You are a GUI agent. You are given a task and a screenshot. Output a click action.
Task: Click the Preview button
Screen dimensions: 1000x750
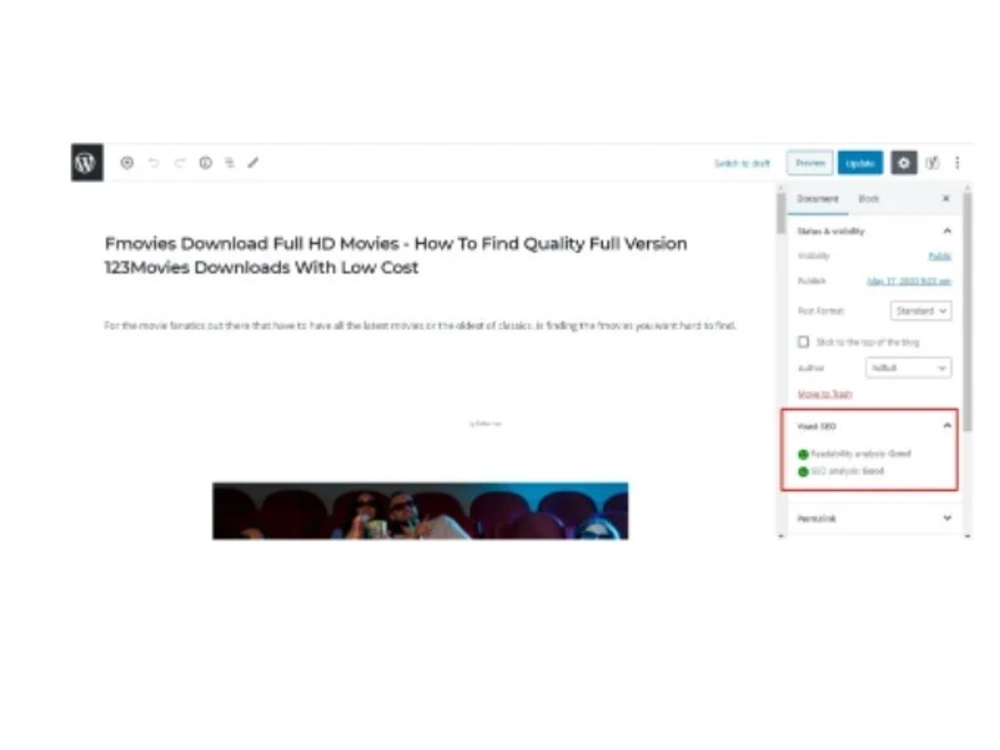click(x=810, y=163)
